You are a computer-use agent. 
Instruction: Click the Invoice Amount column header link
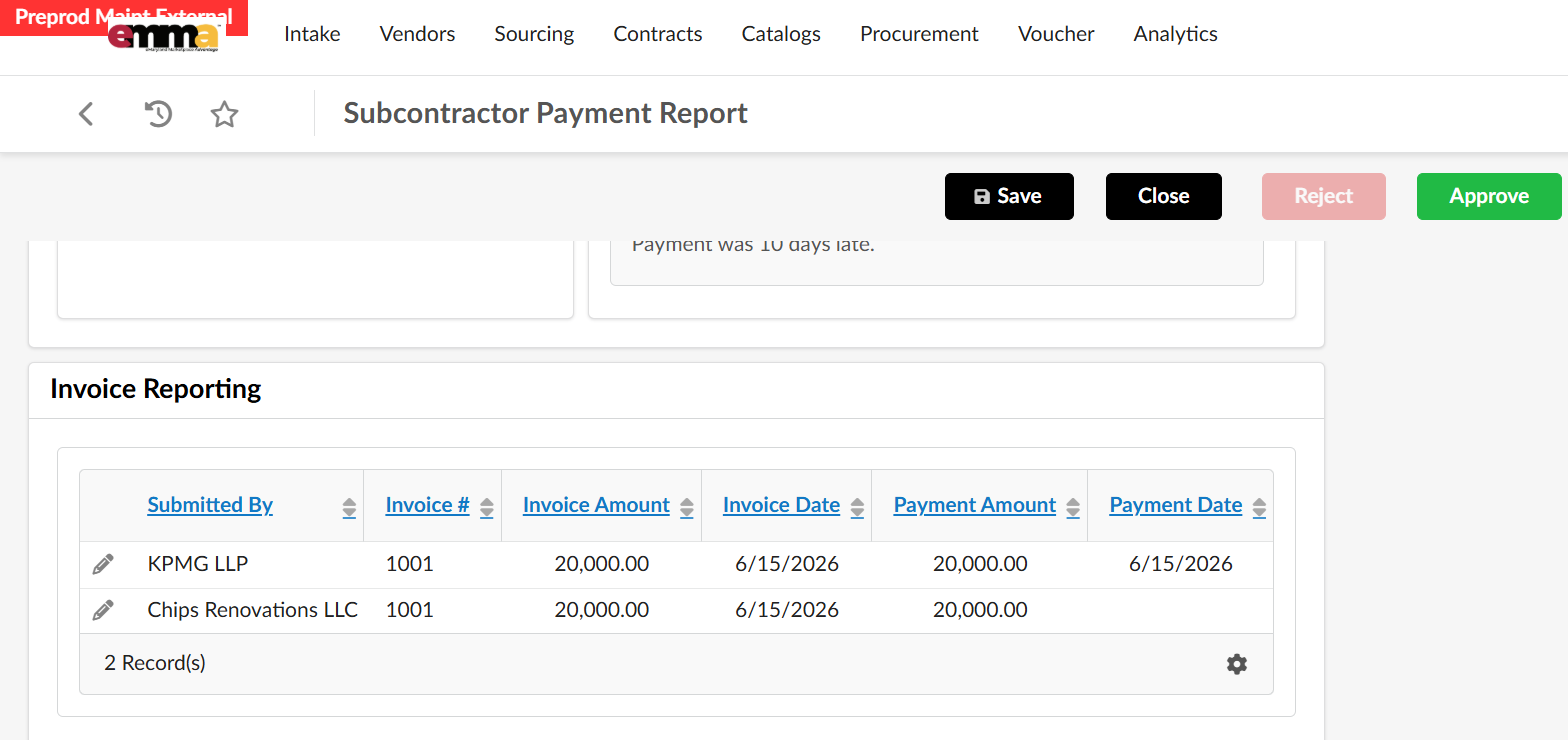pyautogui.click(x=596, y=505)
